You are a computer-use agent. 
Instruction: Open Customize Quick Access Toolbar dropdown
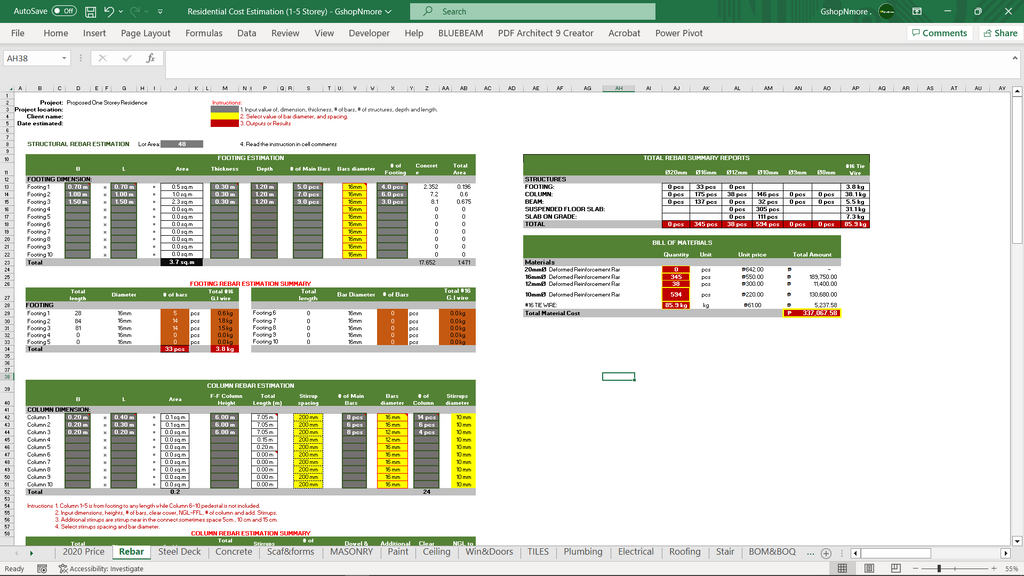160,12
